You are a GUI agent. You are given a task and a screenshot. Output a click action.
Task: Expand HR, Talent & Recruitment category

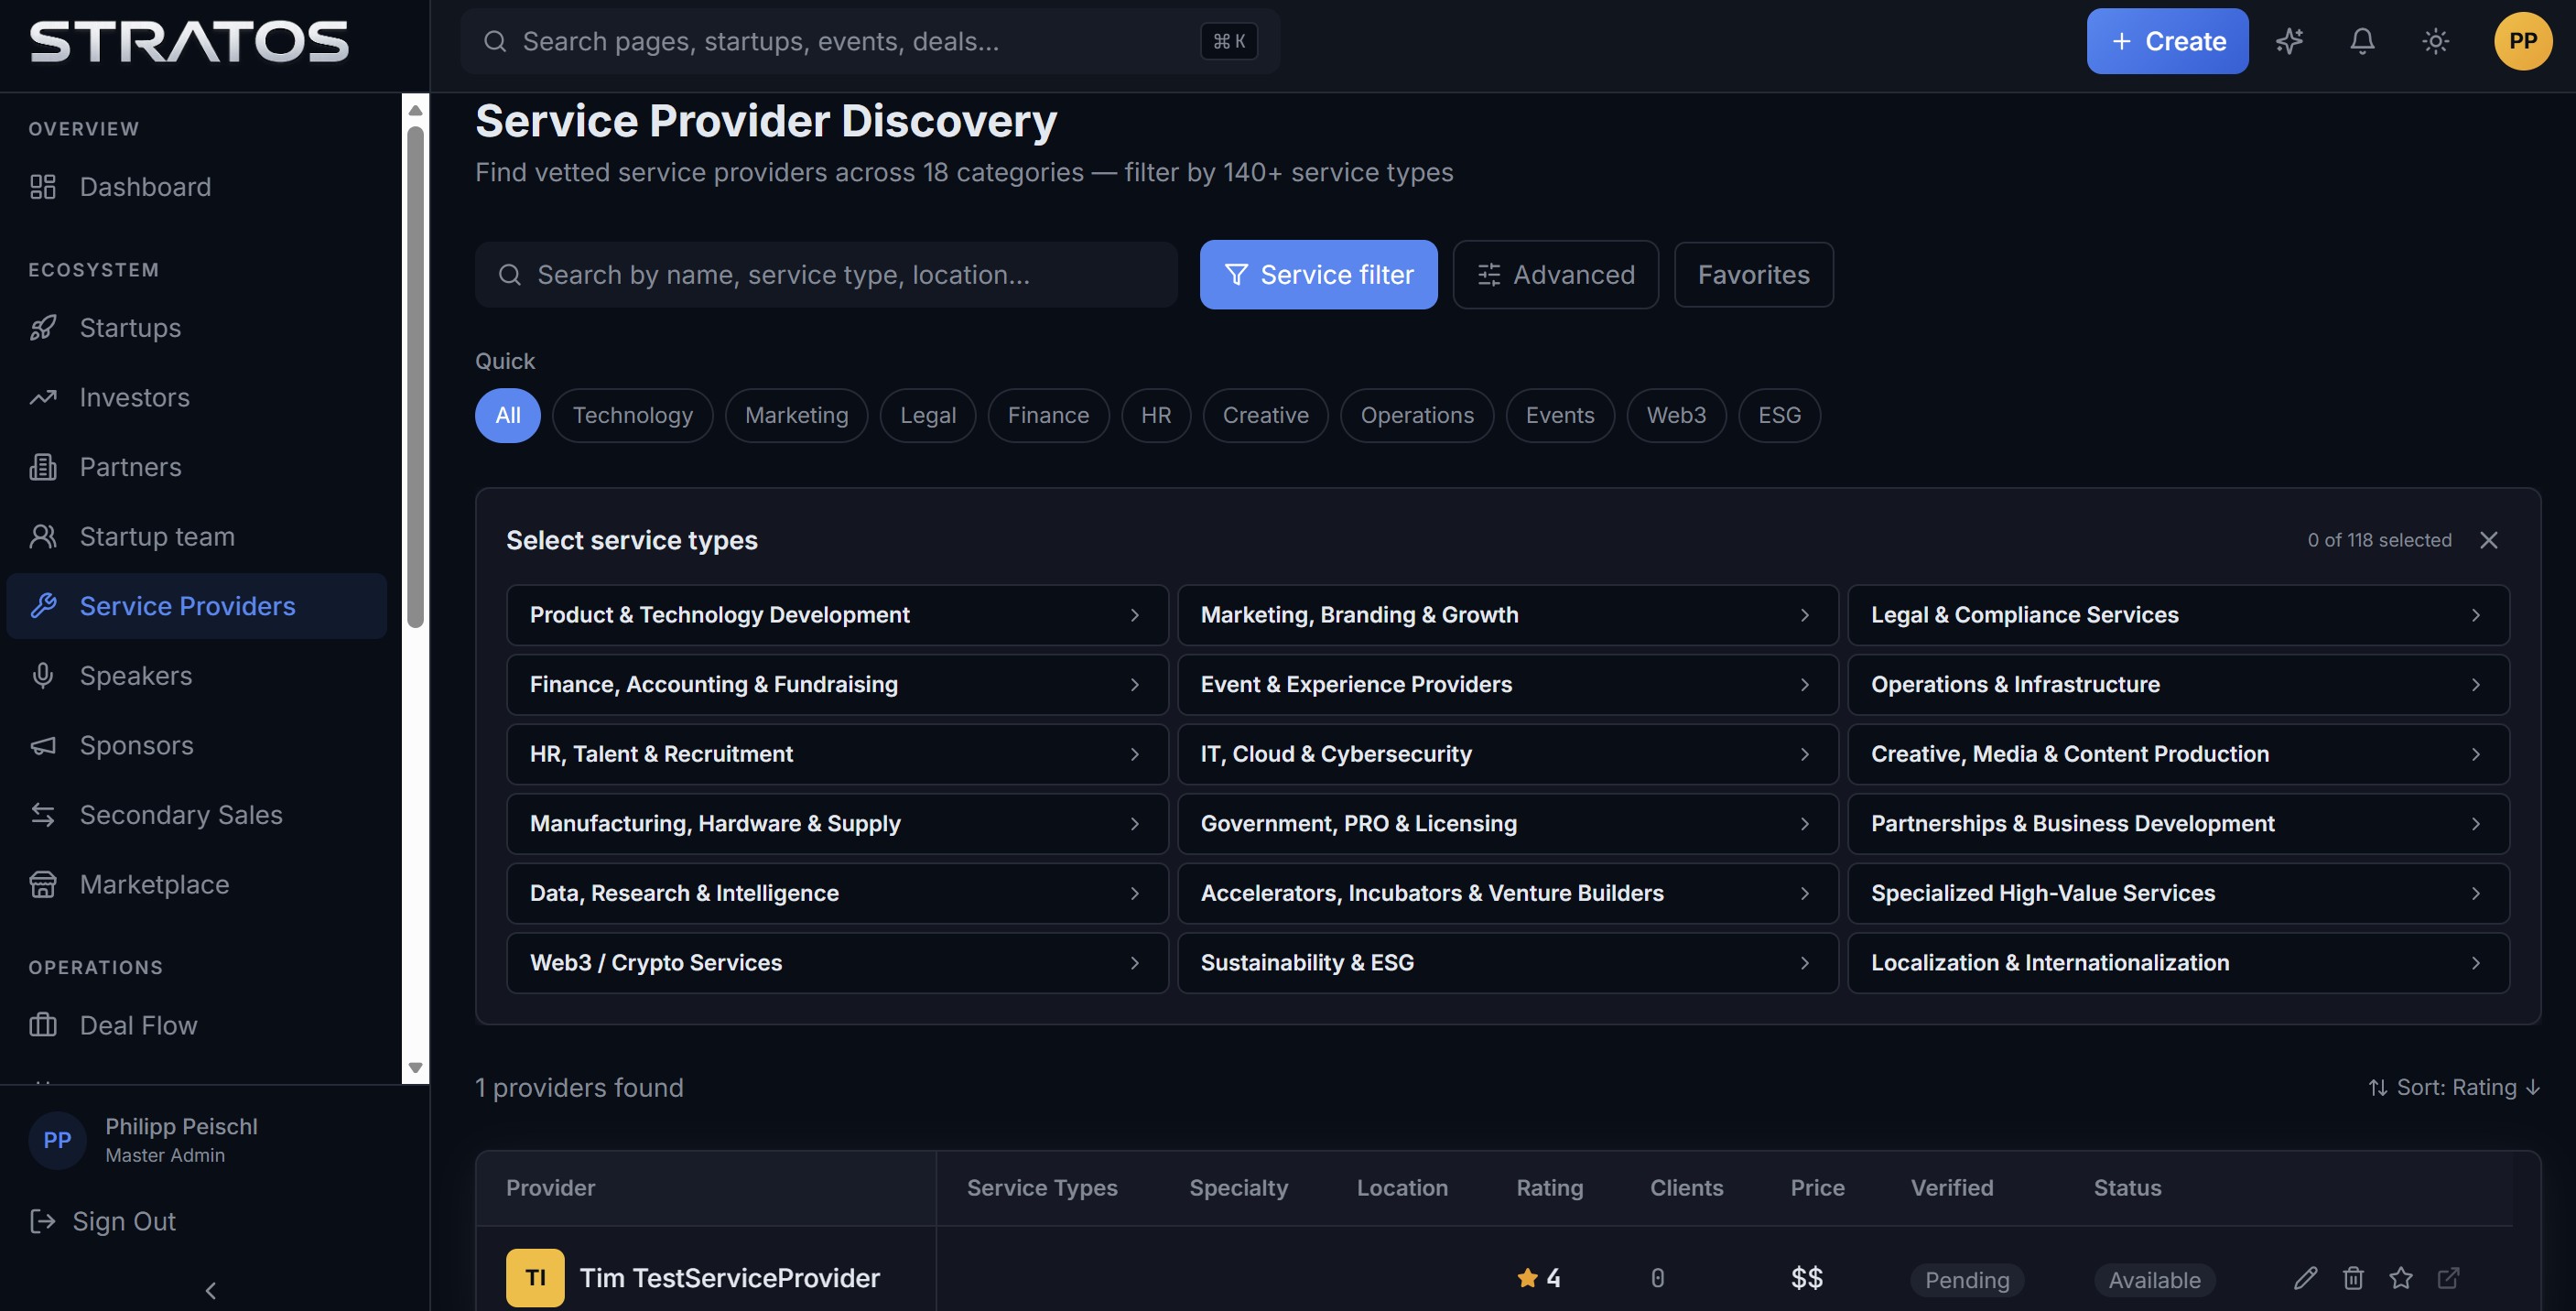click(837, 754)
